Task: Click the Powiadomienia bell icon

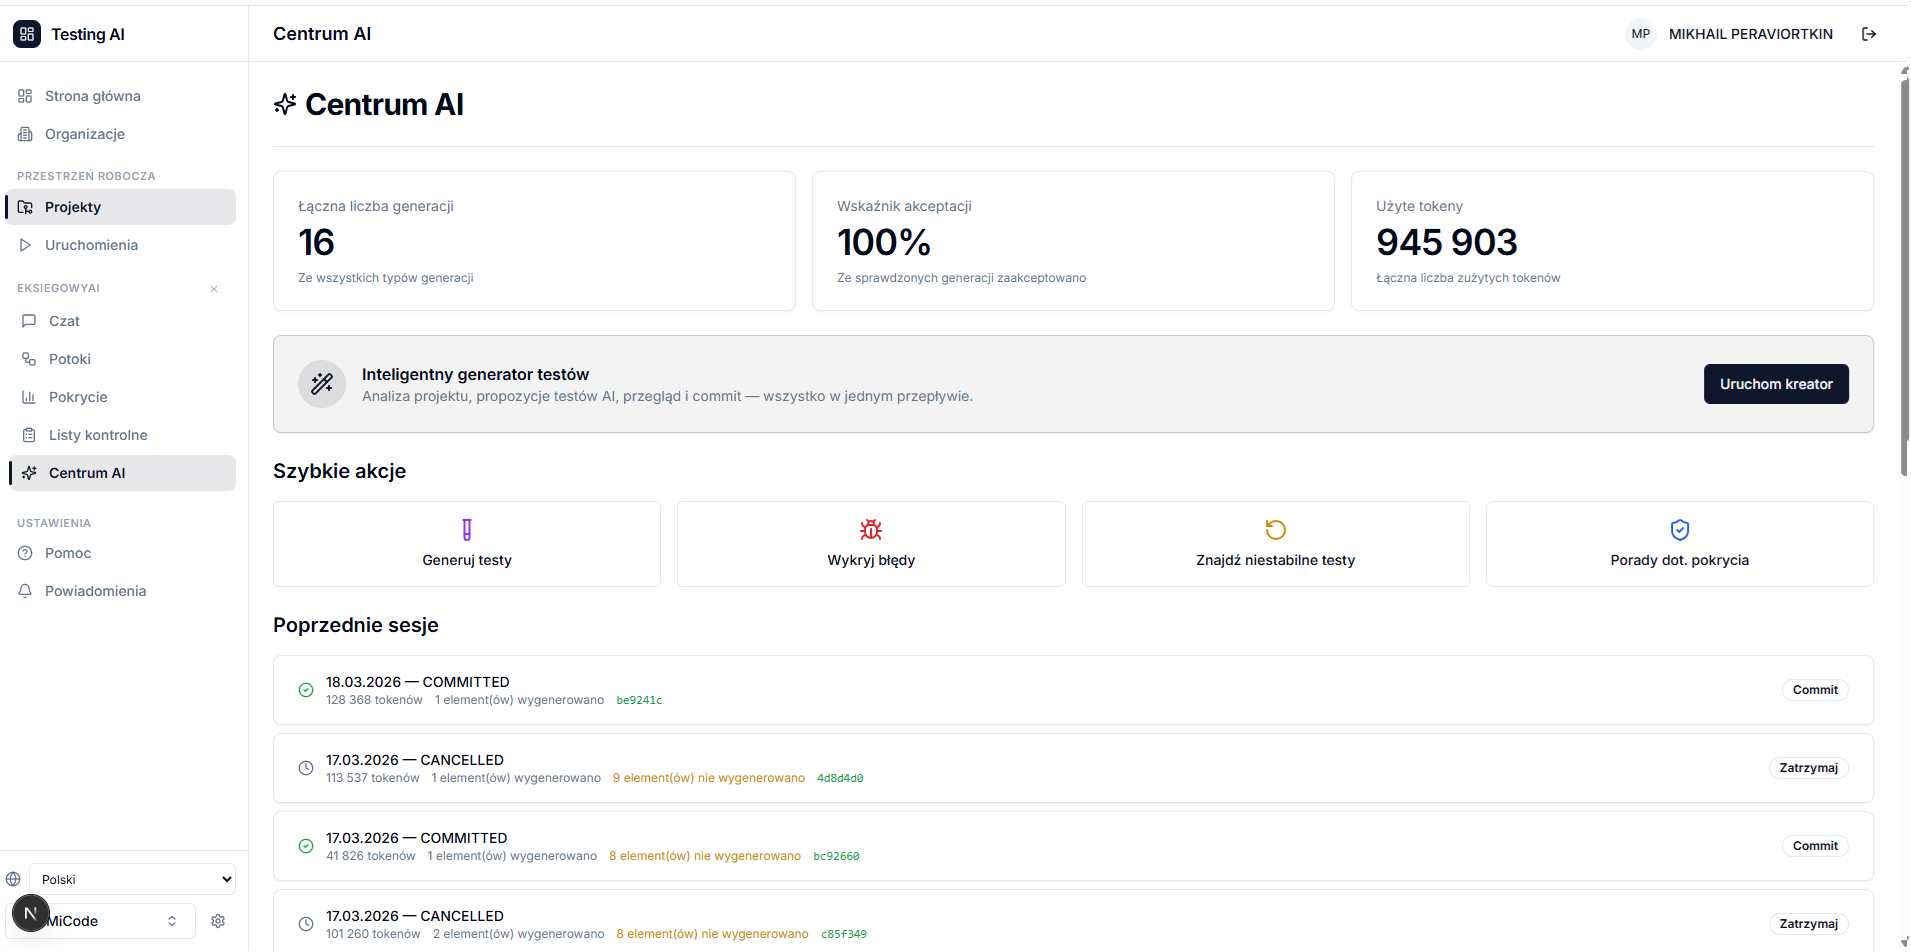Action: 25,591
